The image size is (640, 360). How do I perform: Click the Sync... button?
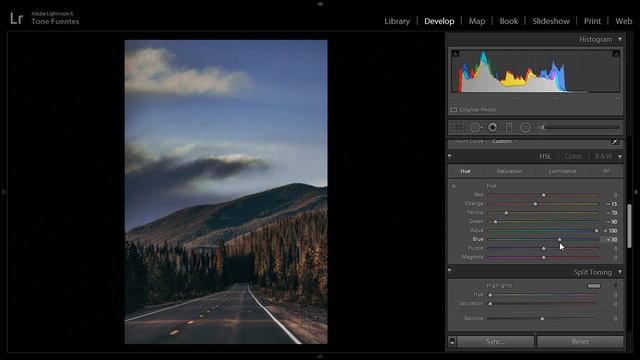point(496,341)
